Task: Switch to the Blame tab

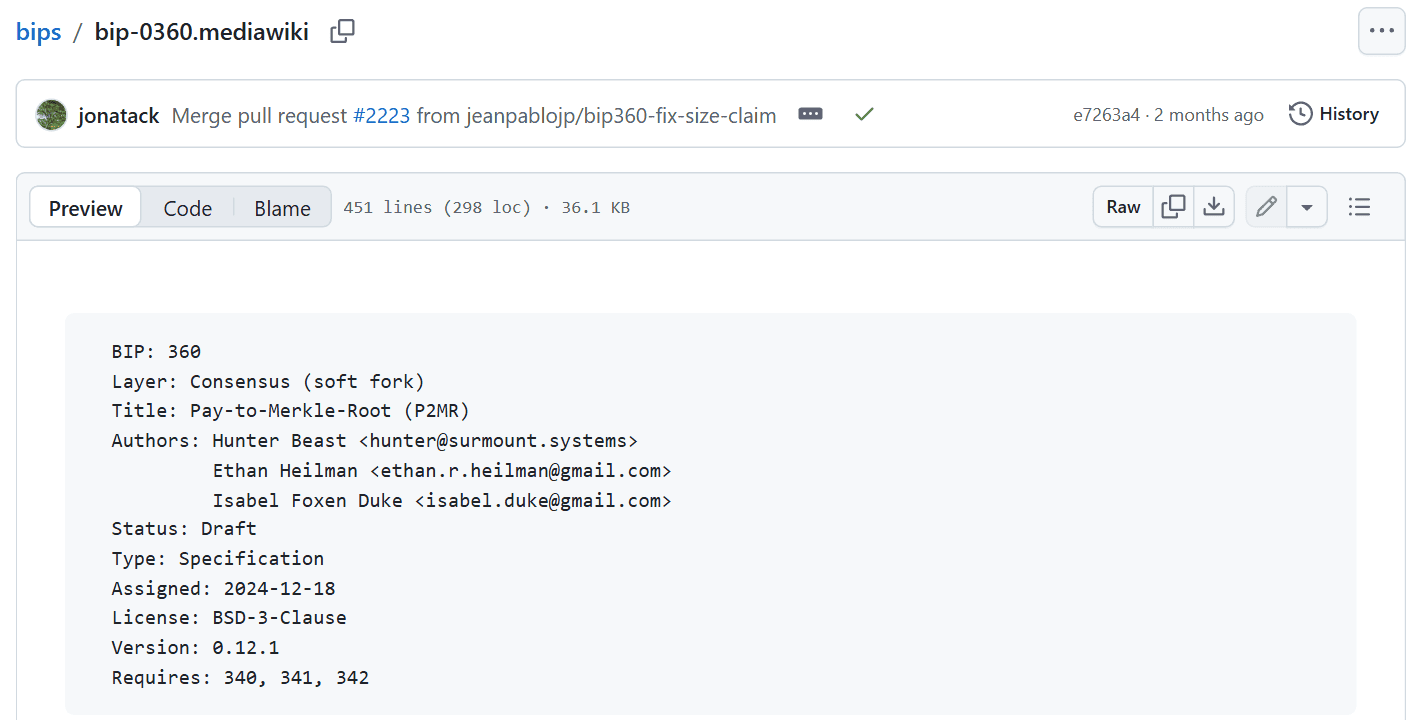Action: pyautogui.click(x=282, y=208)
